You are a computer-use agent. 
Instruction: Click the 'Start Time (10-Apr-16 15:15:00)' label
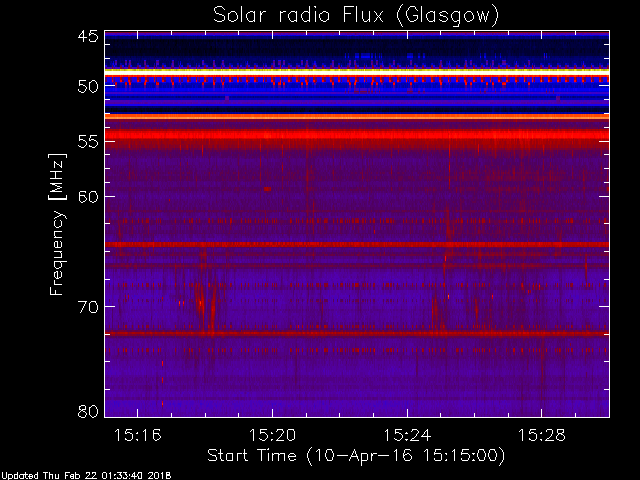(356, 456)
